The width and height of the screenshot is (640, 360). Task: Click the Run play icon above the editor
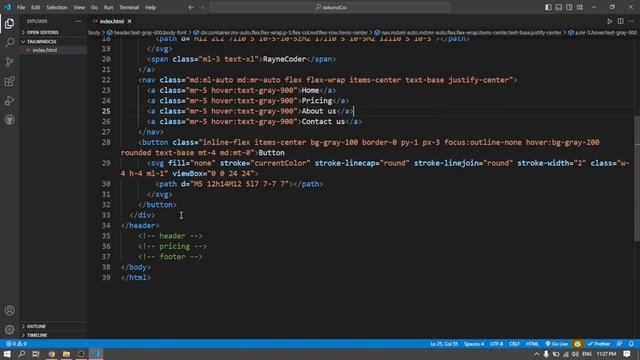point(609,21)
